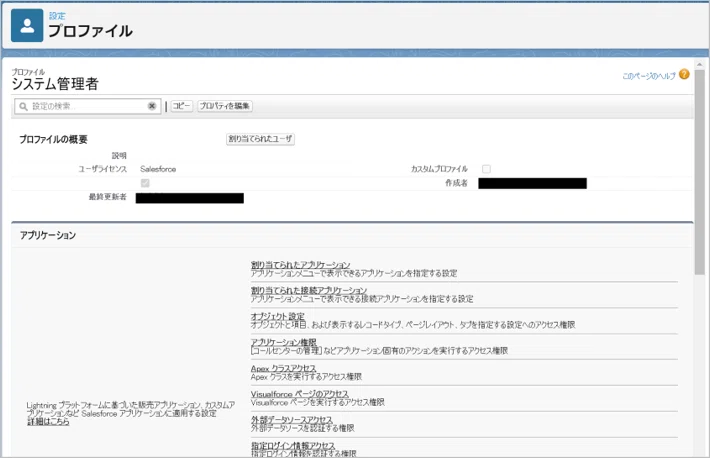Click the プロファイル page header title
The width and height of the screenshot is (710, 458).
point(91,31)
